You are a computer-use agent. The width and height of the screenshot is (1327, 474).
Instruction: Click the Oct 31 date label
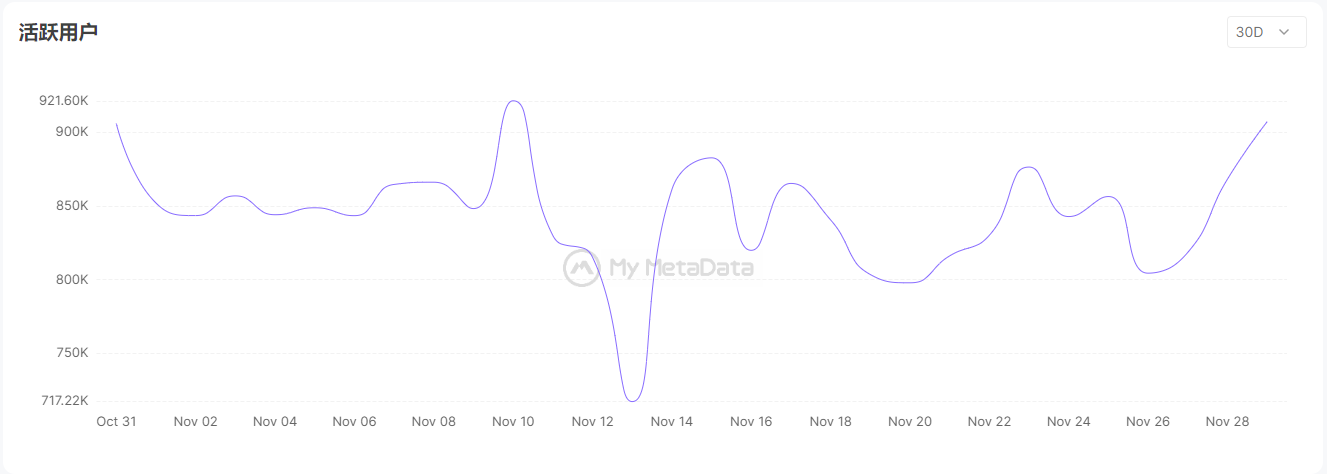click(116, 422)
